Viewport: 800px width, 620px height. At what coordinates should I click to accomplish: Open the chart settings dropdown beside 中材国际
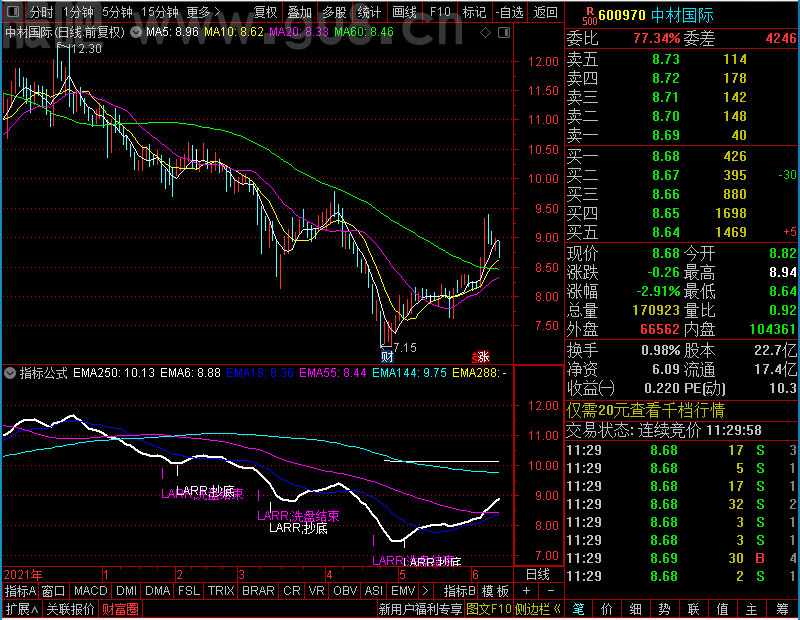click(x=136, y=32)
